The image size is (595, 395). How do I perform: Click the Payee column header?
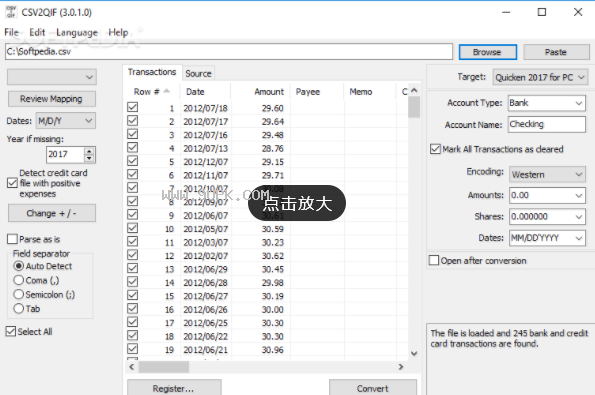click(317, 92)
